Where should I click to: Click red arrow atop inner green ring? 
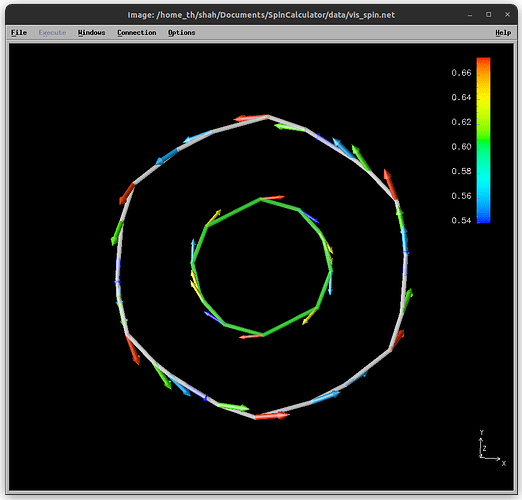[x=272, y=198]
